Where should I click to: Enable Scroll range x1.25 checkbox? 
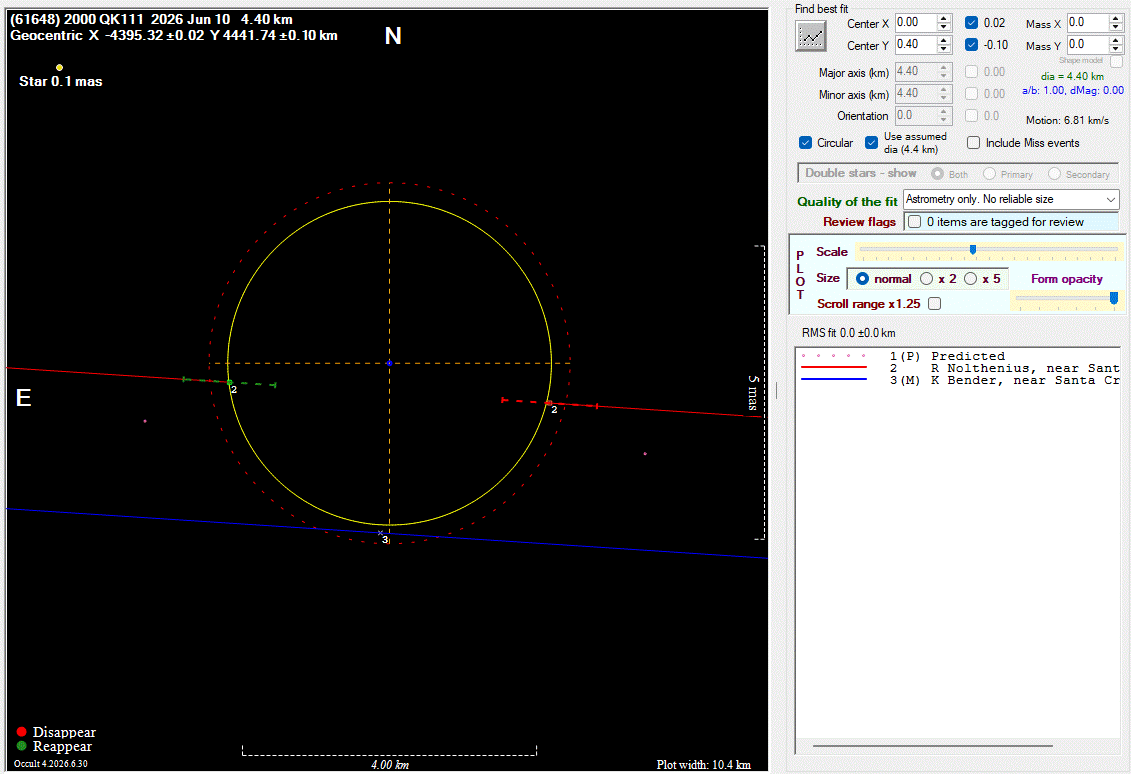tap(935, 304)
